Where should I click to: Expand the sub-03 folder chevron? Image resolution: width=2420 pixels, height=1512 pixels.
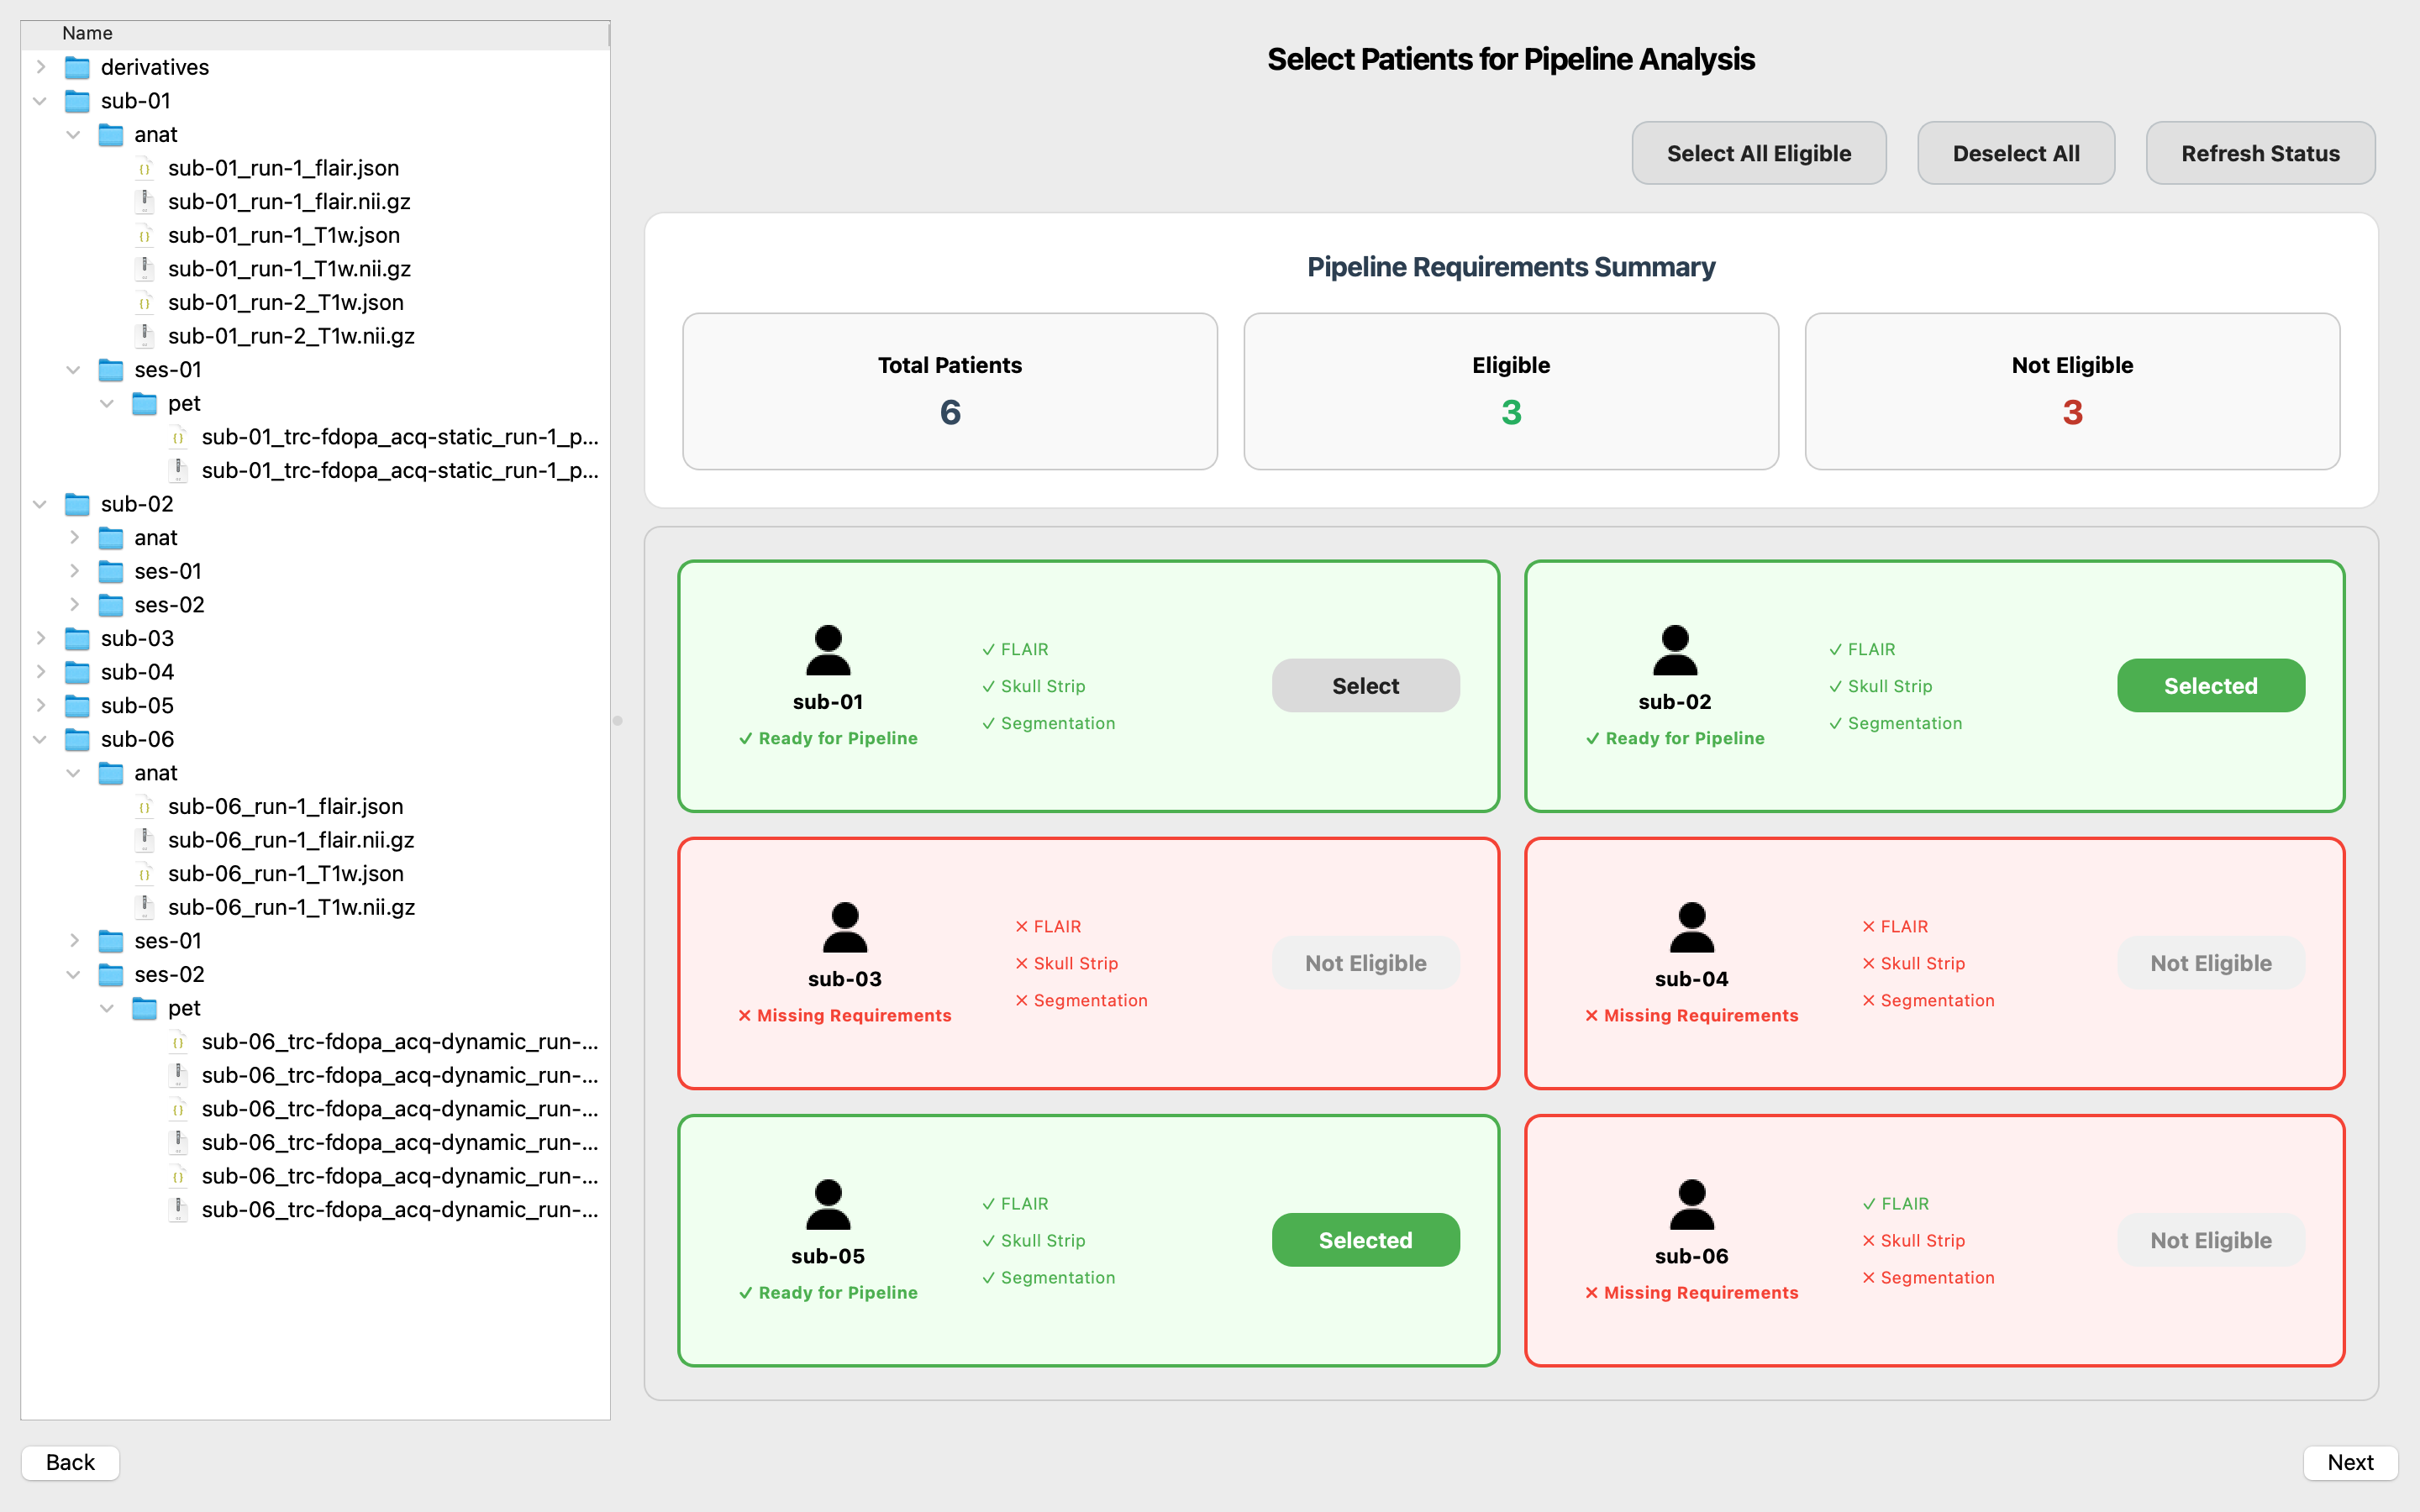41,638
